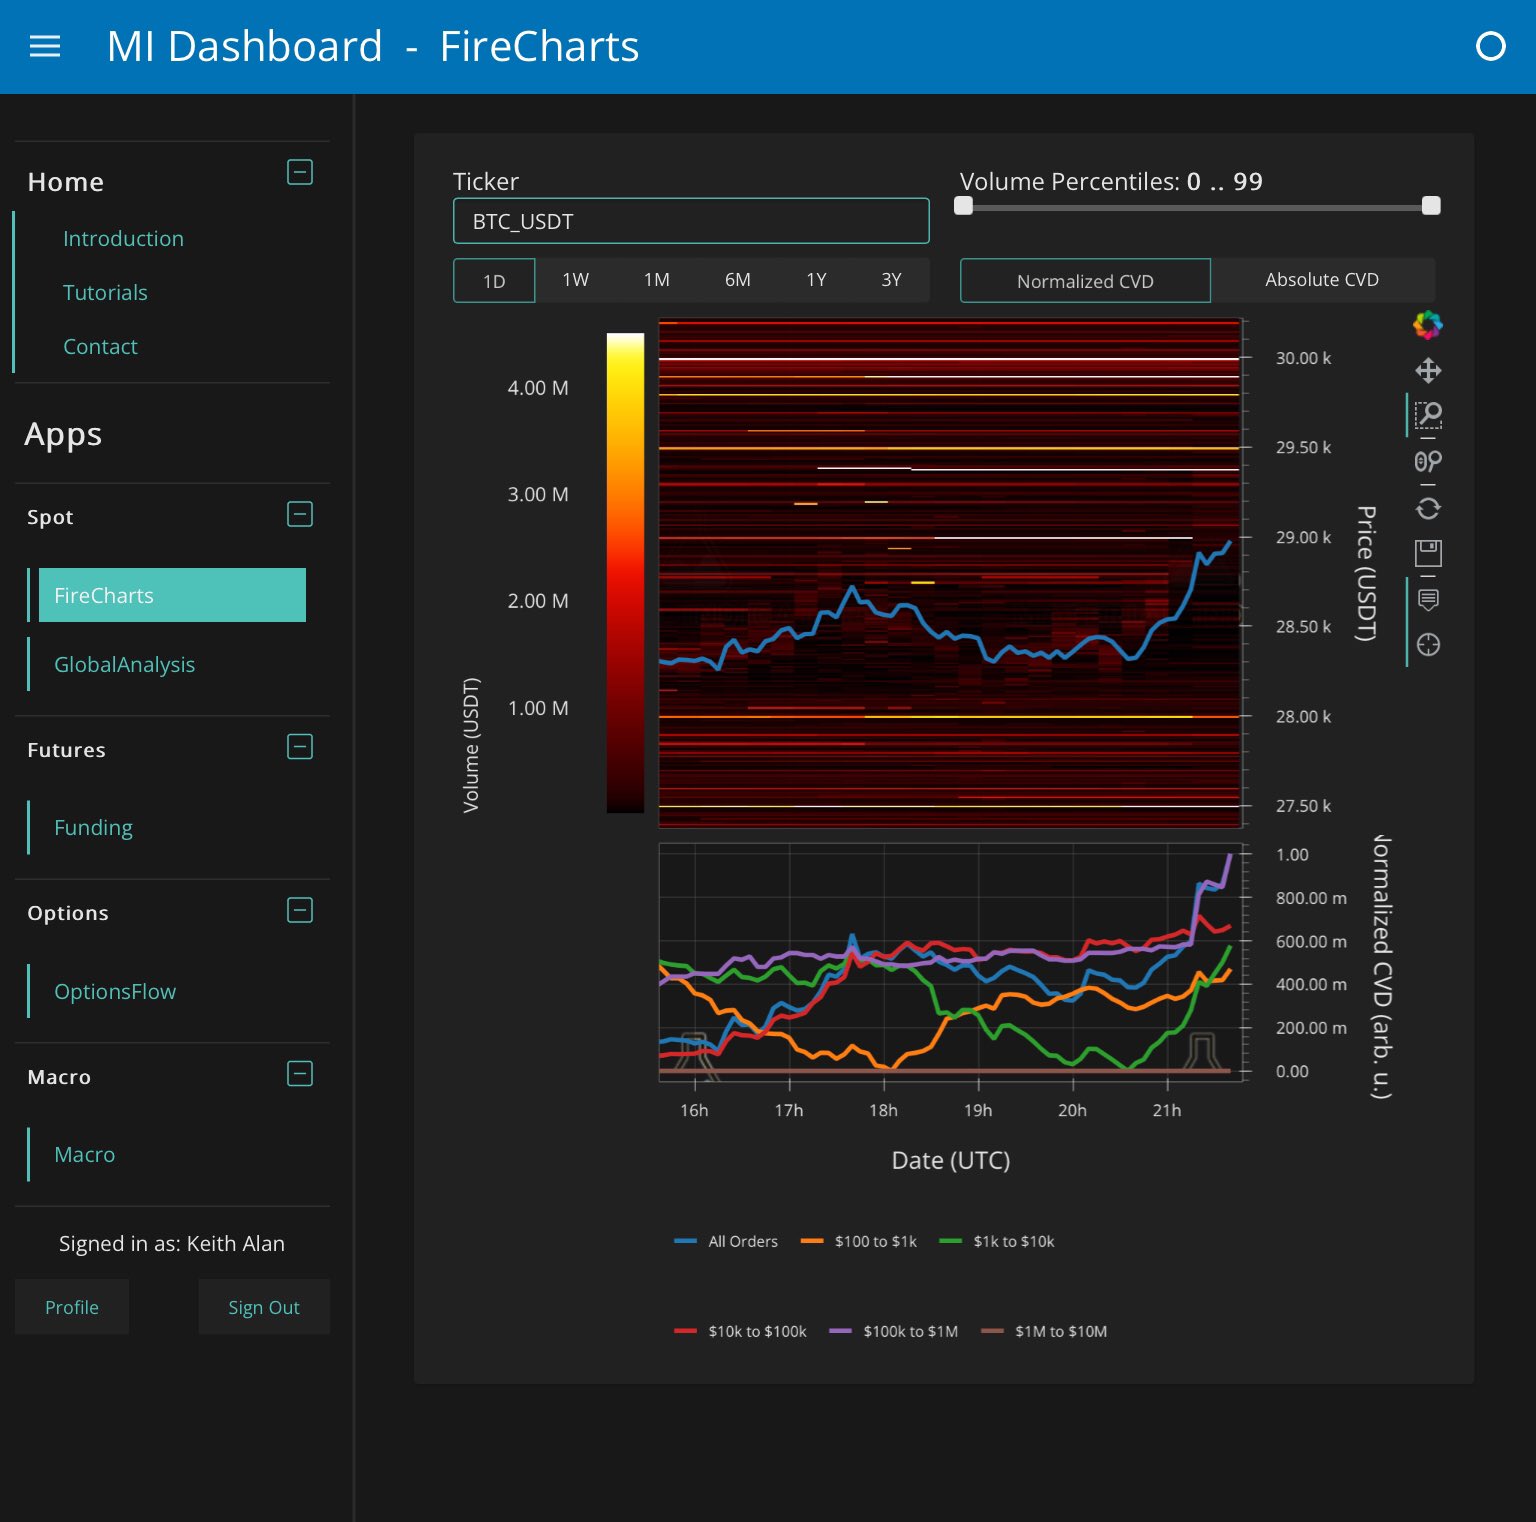The image size is (1536, 1522).
Task: Toggle the Hover tooltip tool
Action: (1428, 599)
